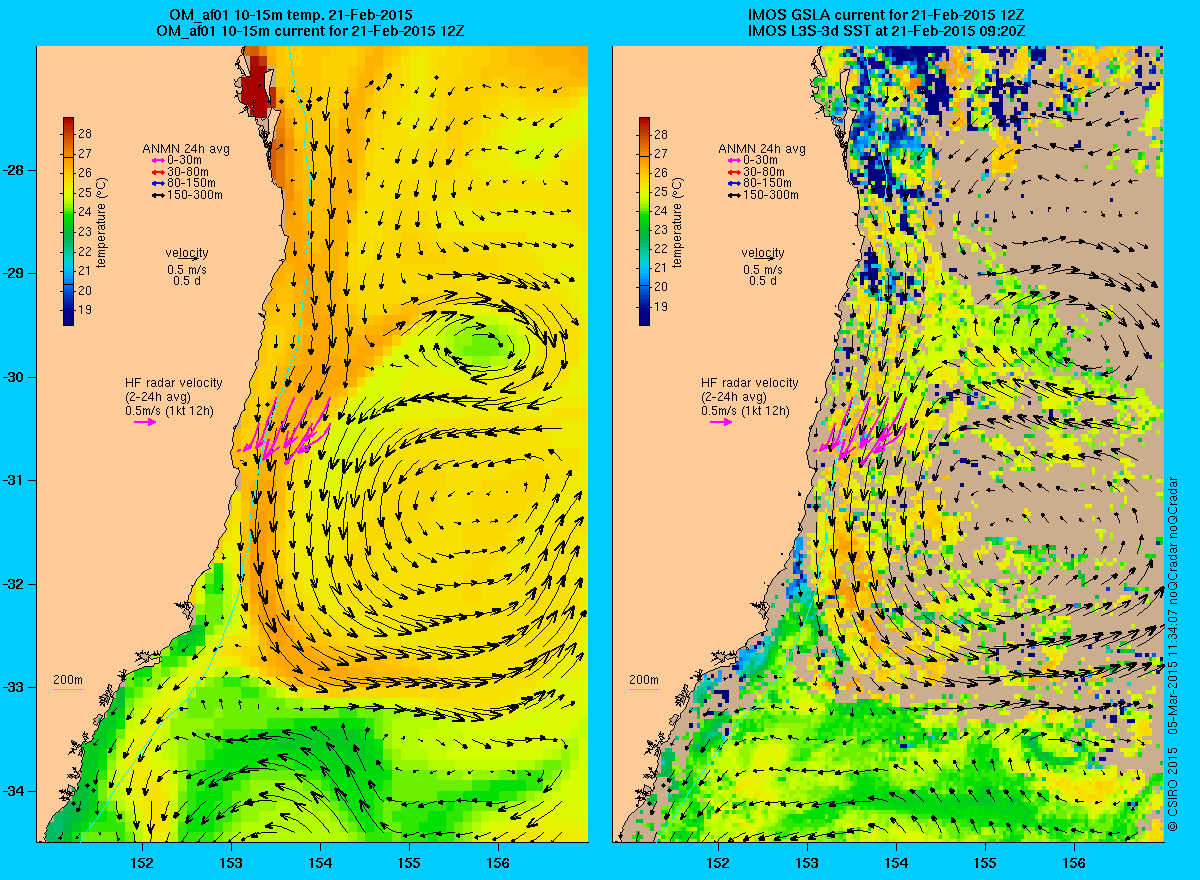Click the orange 27°C segment of IMOS colorbar
The width and height of the screenshot is (1200, 880).
[644, 154]
